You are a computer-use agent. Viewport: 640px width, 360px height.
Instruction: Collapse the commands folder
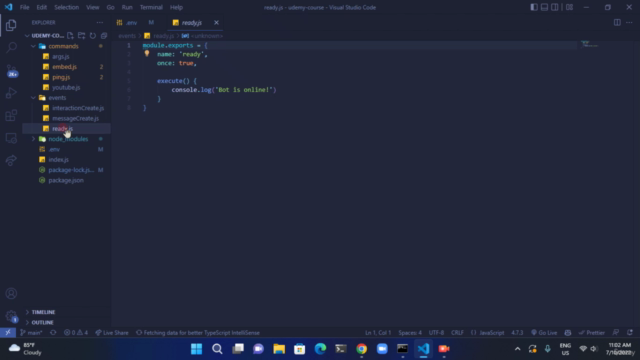coord(33,46)
